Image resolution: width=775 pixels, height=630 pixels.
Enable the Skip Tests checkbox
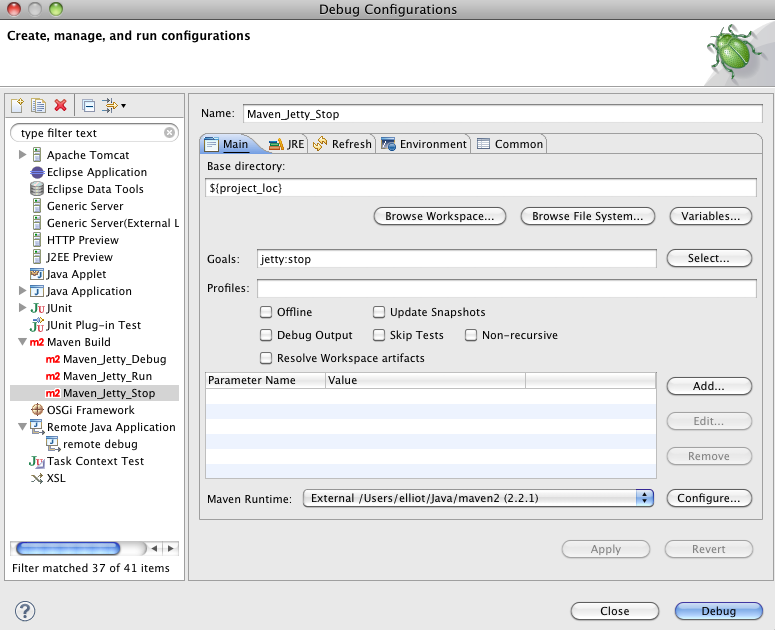point(379,335)
